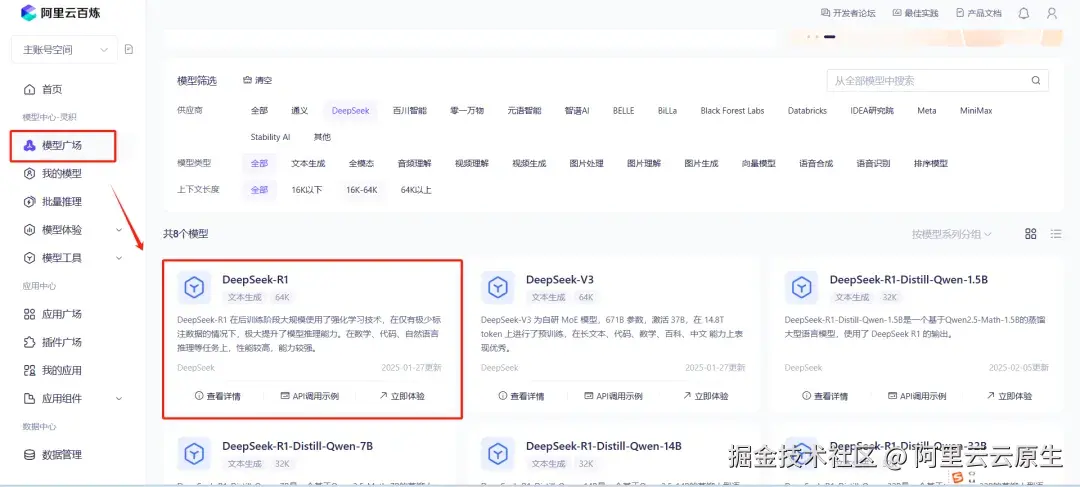Click the 数据管理 database icon

tap(29, 455)
